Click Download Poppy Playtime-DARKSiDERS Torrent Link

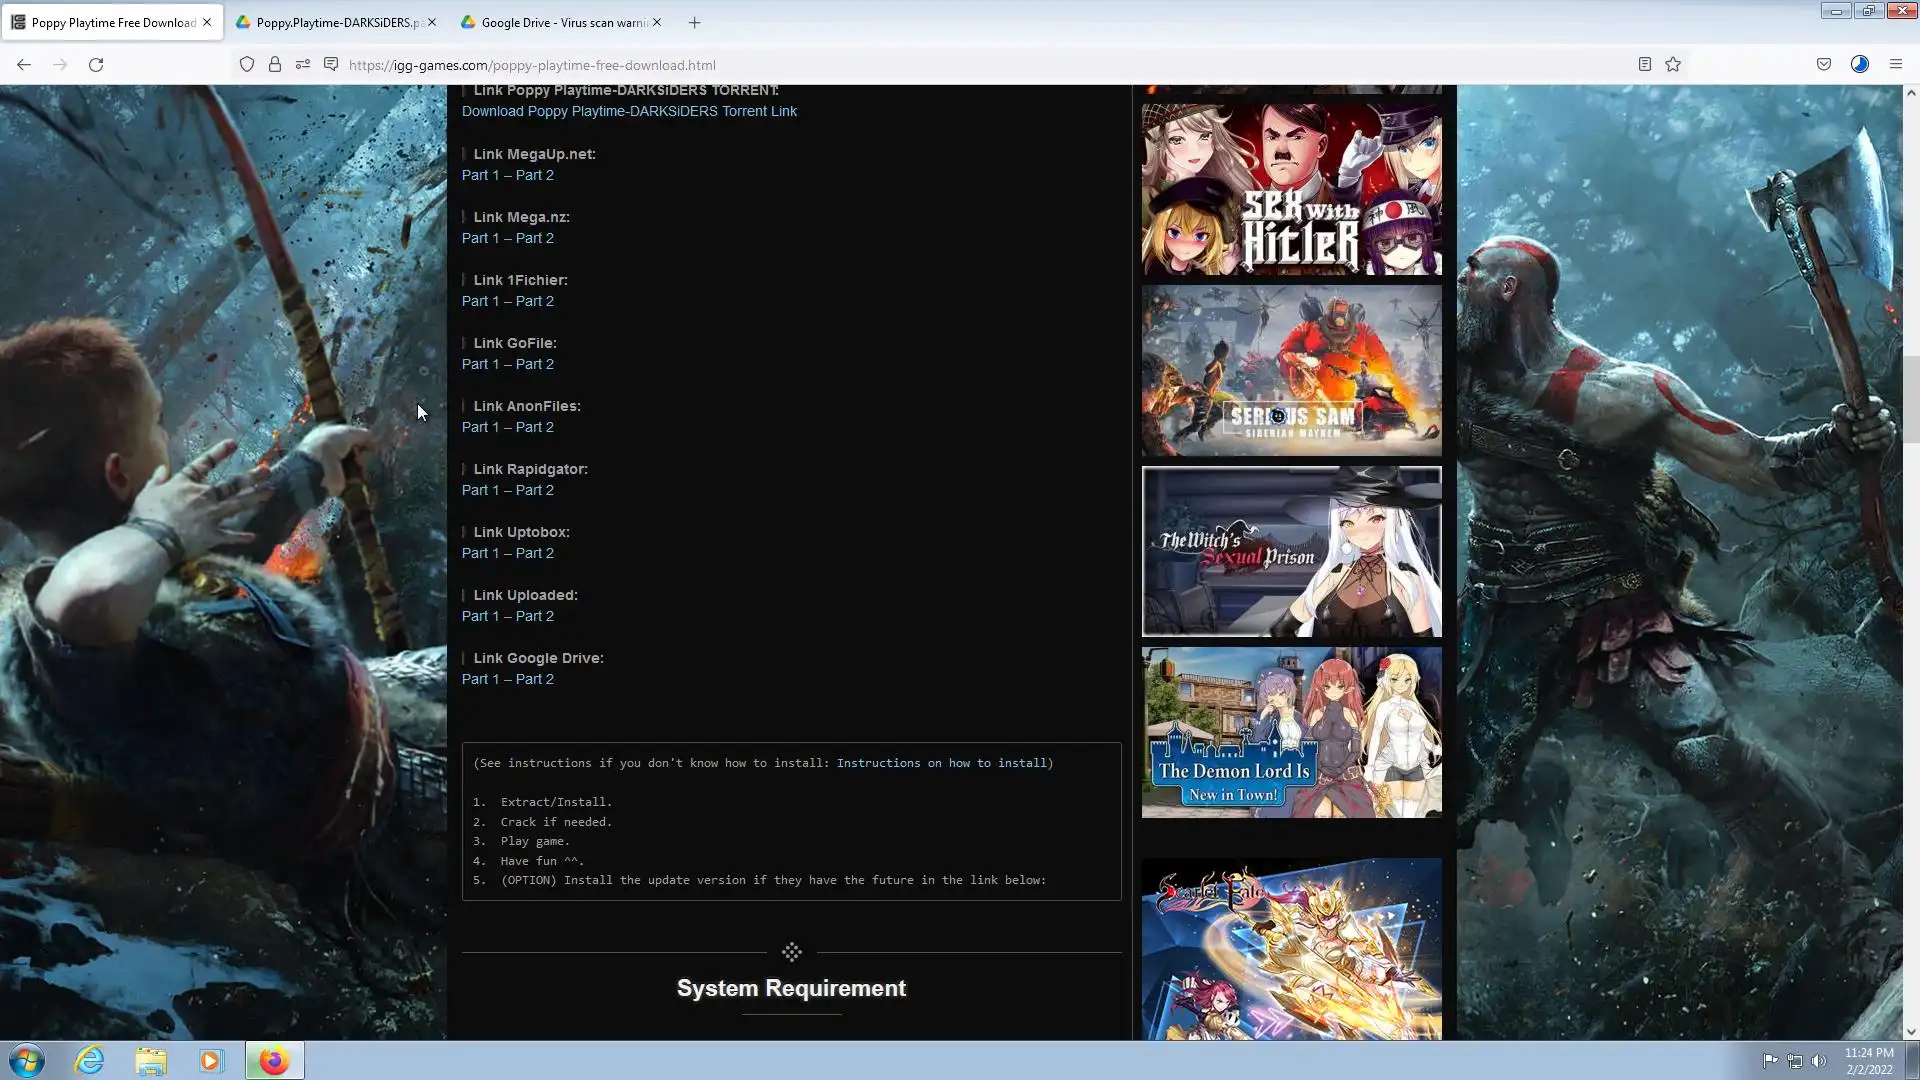[x=629, y=111]
